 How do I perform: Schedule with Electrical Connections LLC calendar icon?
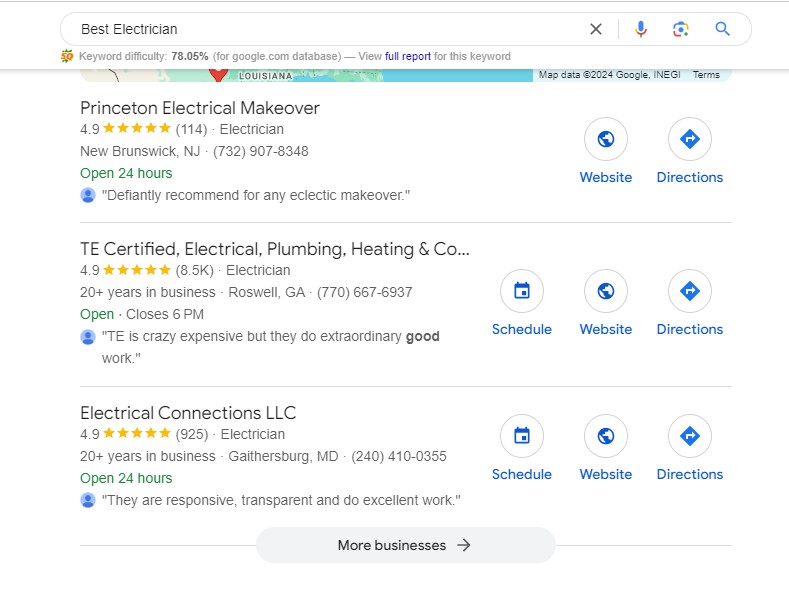pyautogui.click(x=522, y=436)
